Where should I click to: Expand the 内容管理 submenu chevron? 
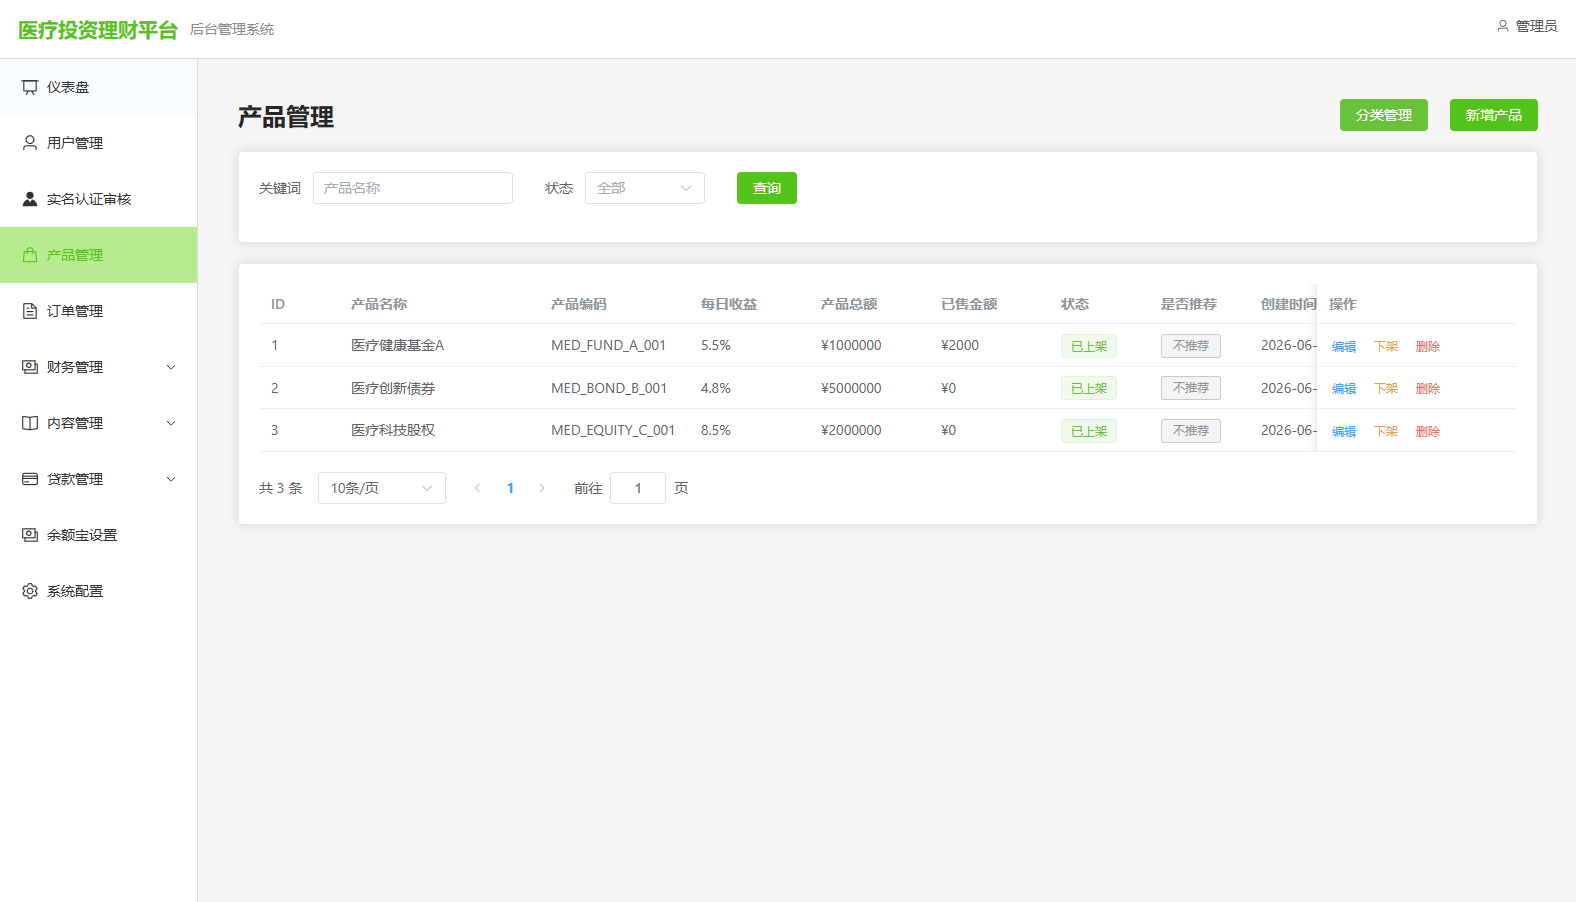pos(171,423)
